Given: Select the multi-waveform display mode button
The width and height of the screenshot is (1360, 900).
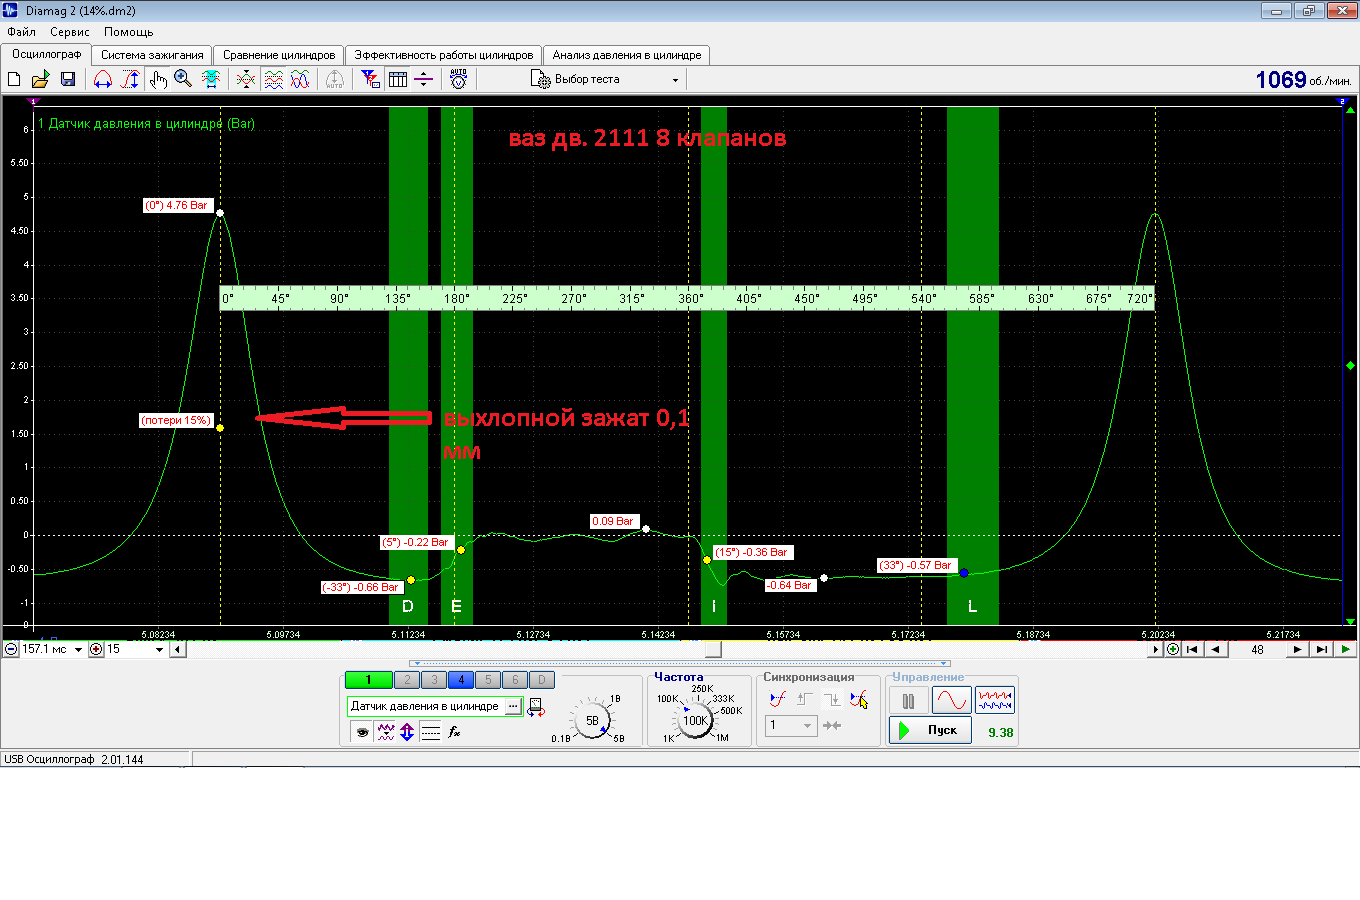Looking at the screenshot, I should click(995, 700).
